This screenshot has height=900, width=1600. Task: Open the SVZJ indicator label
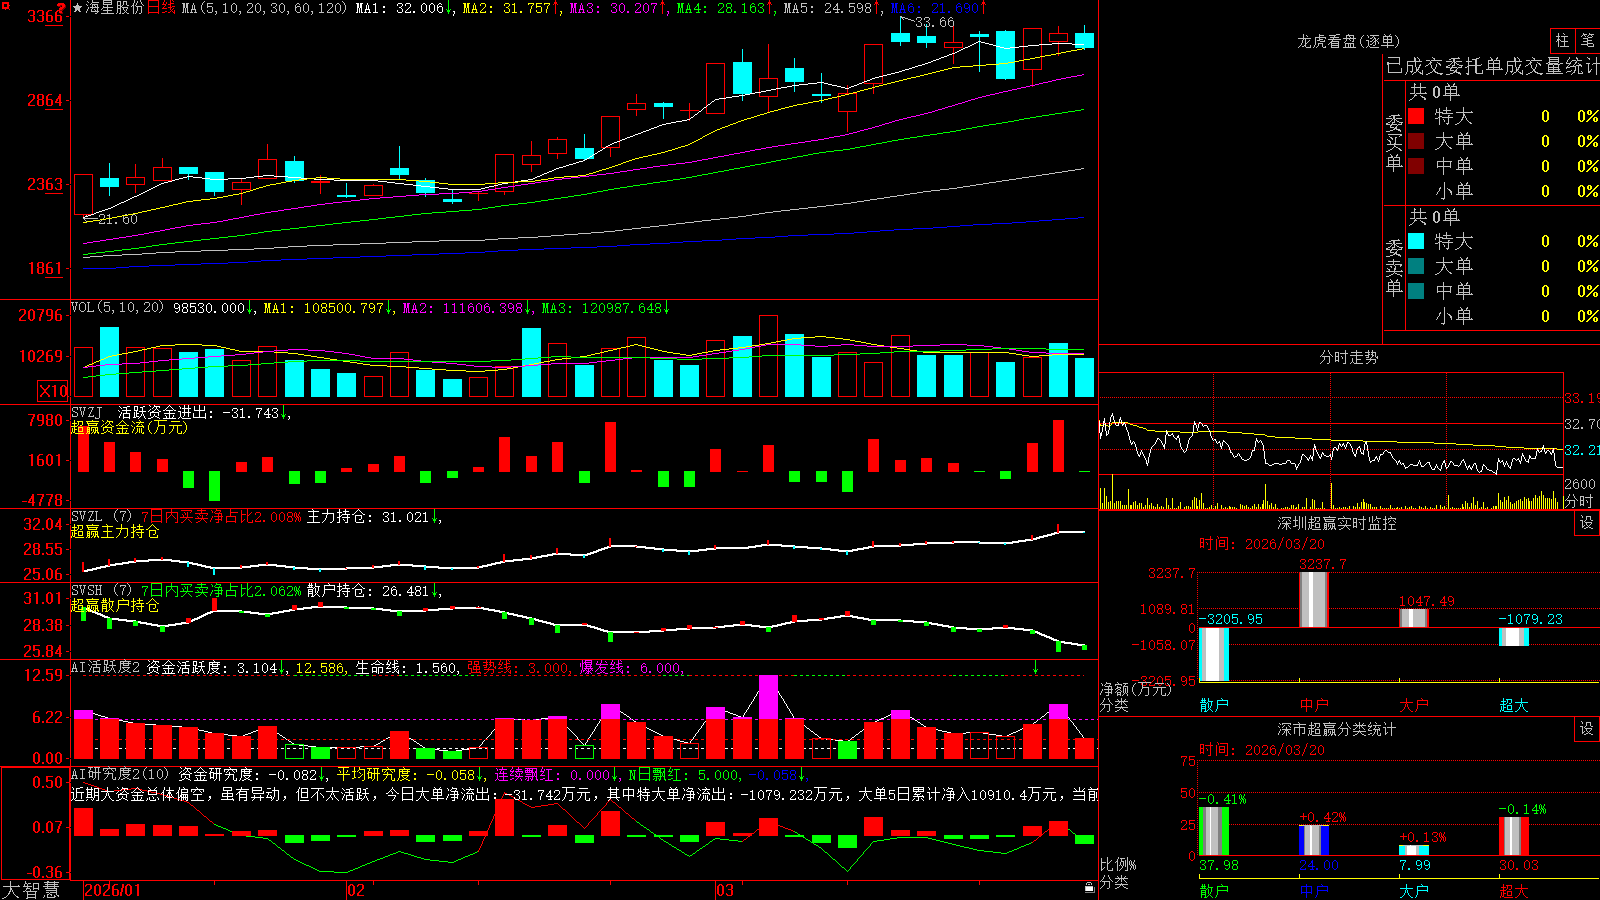coord(87,412)
